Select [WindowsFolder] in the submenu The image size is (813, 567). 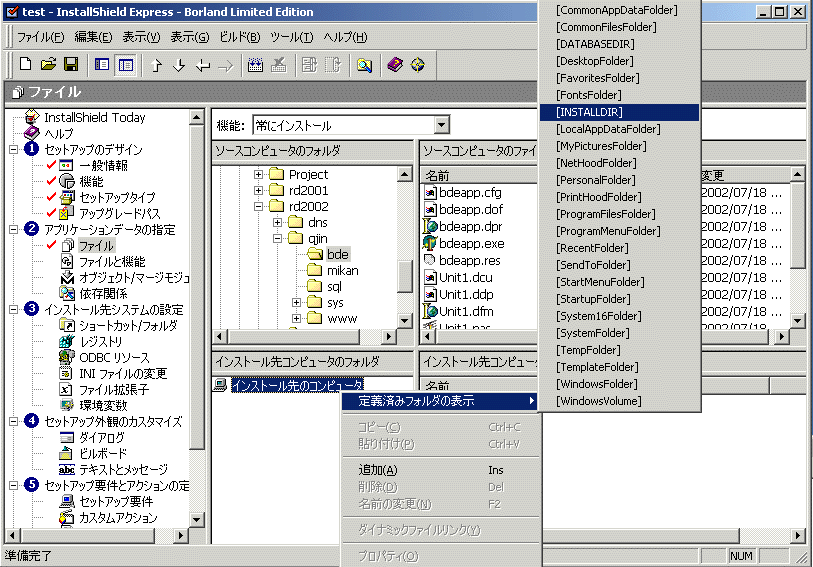[620, 385]
